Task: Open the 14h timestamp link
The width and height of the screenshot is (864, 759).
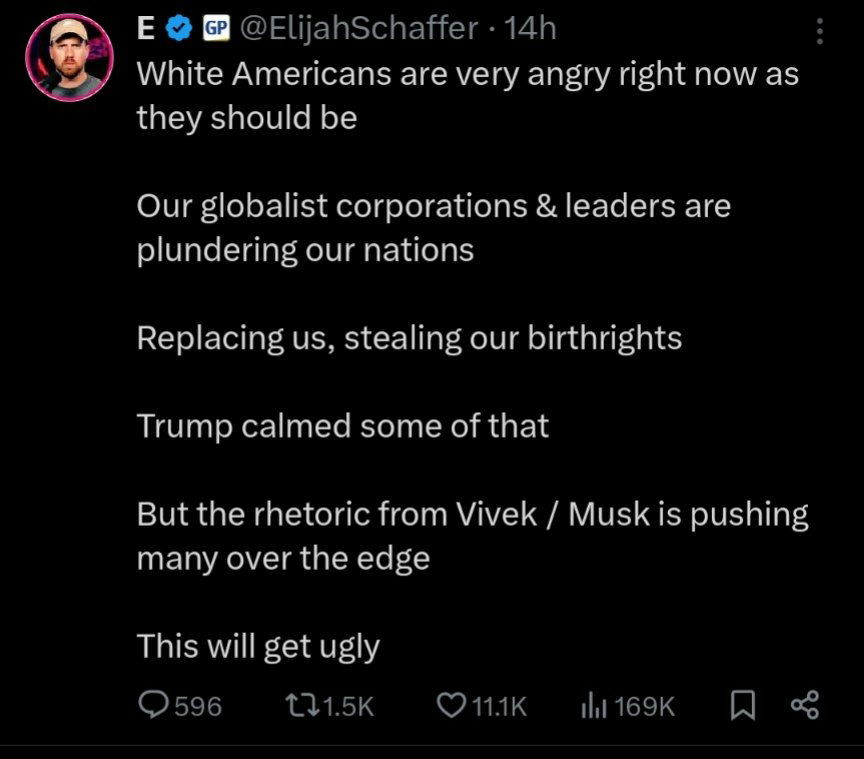Action: tap(531, 28)
